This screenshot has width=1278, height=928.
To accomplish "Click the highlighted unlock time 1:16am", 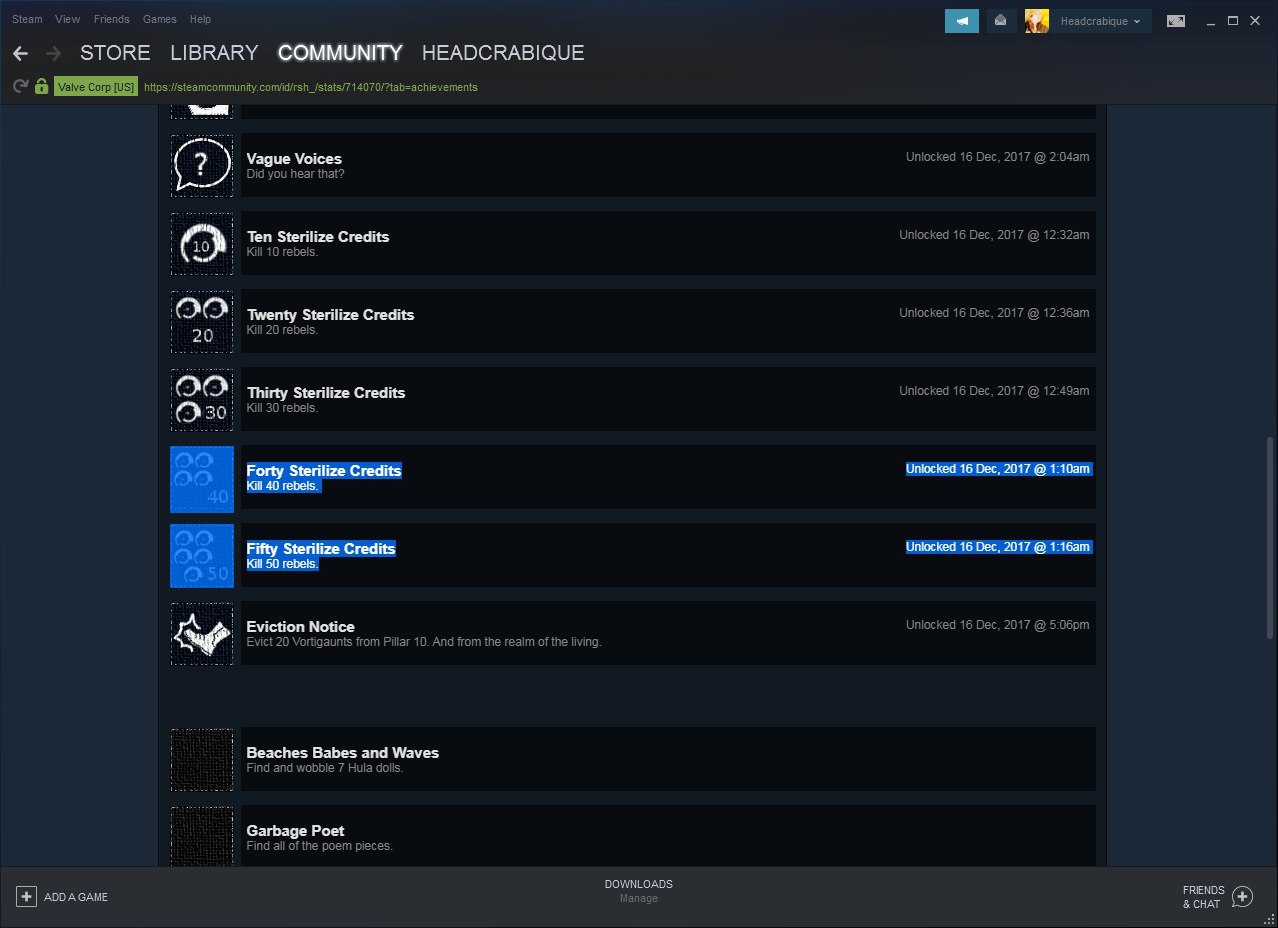I will point(998,547).
